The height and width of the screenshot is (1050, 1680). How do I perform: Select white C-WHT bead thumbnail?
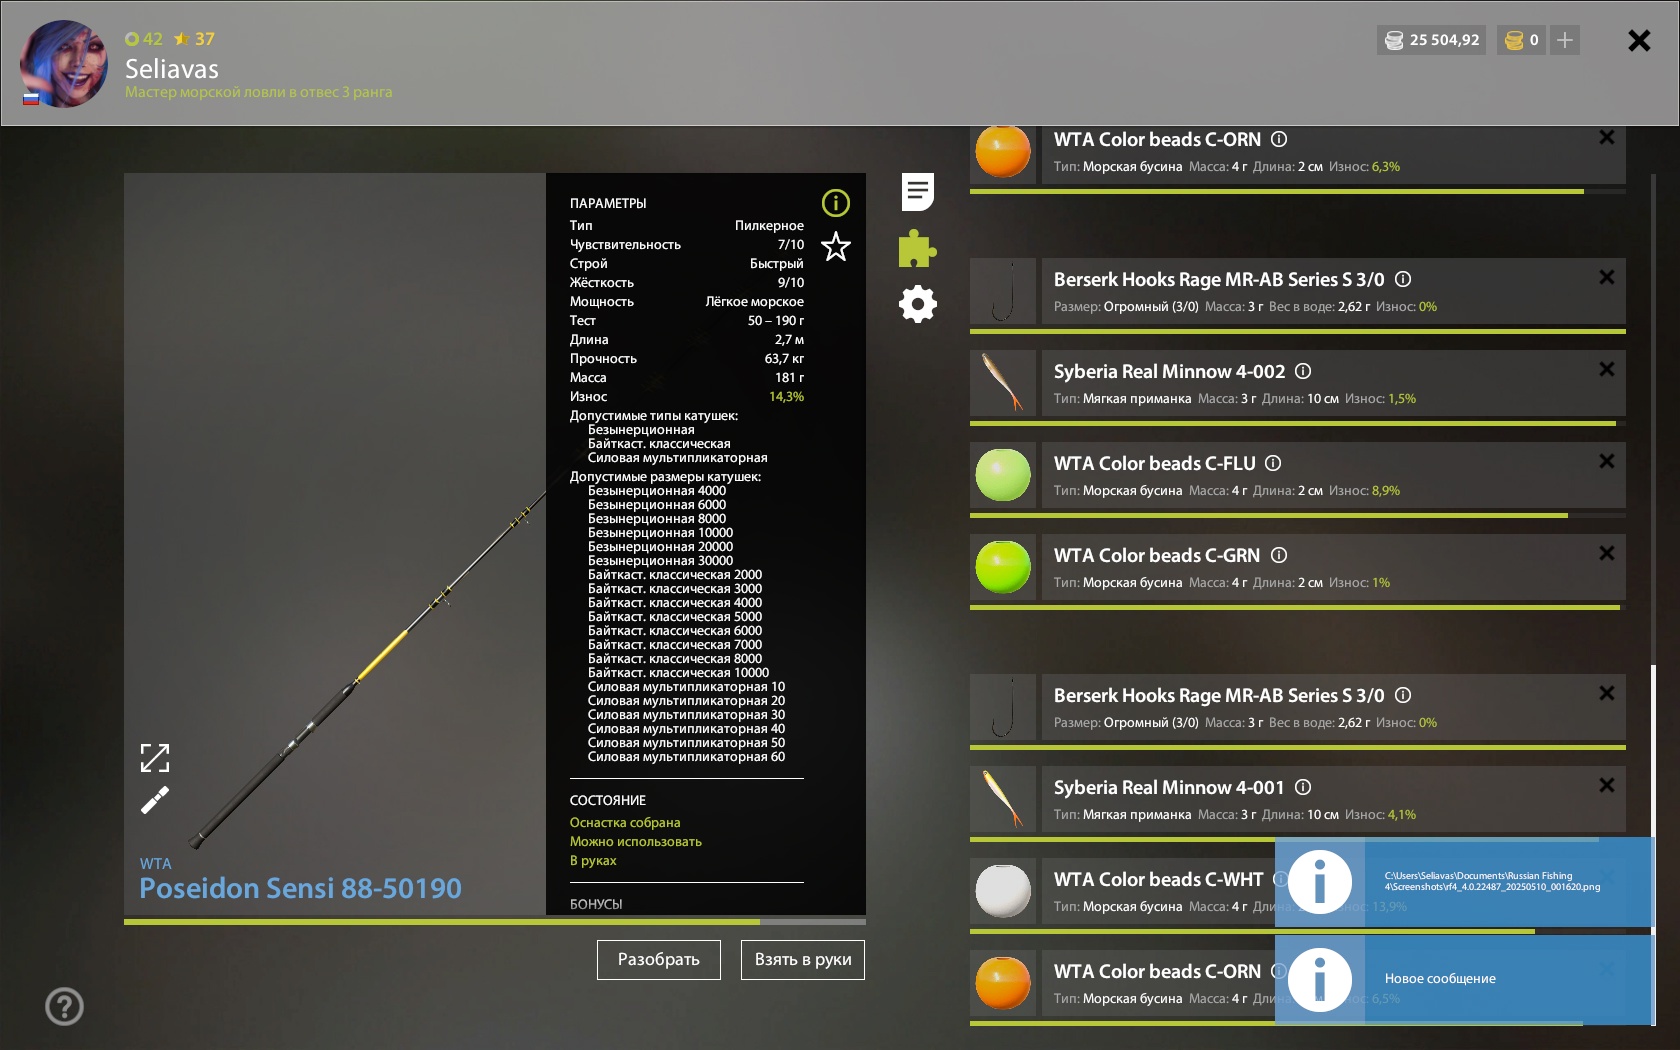pos(1003,891)
